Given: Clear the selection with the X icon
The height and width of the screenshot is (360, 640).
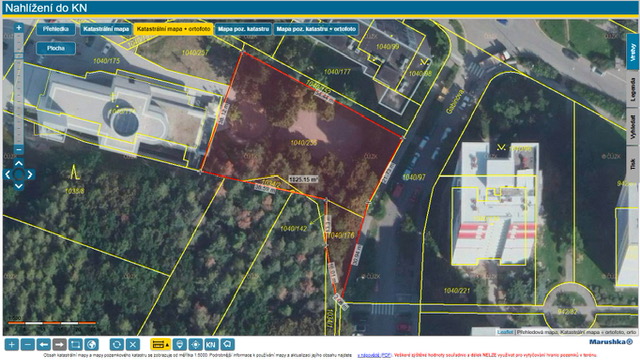Looking at the screenshot, I should [133, 344].
